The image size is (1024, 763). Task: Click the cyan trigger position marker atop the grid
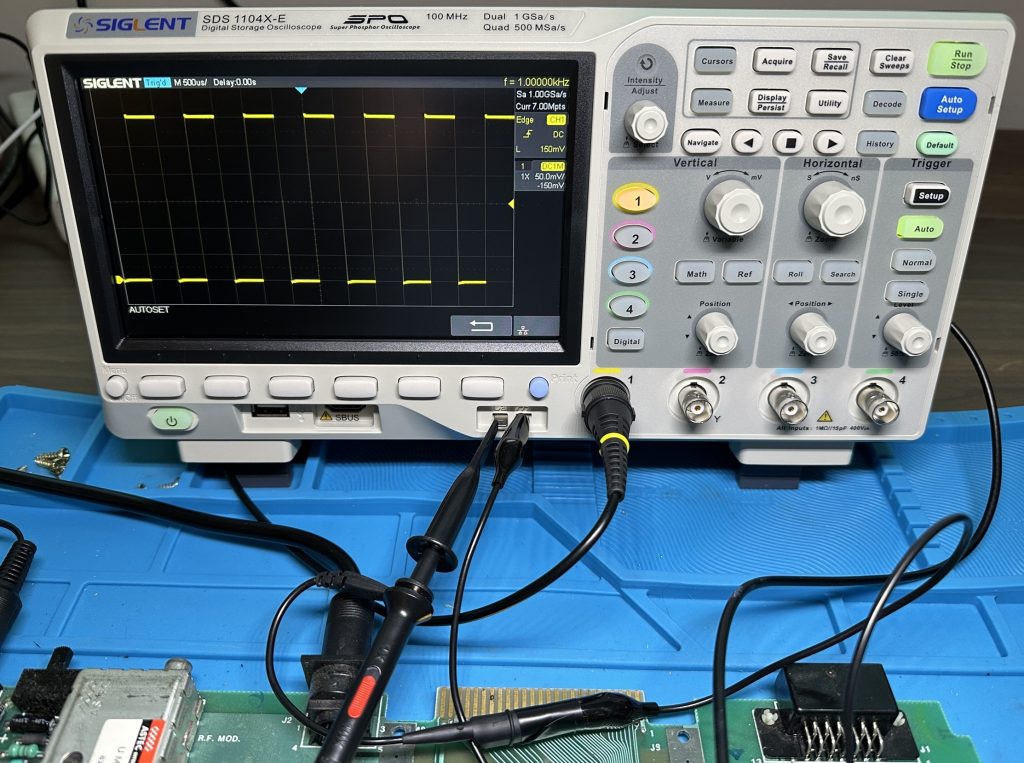300,90
